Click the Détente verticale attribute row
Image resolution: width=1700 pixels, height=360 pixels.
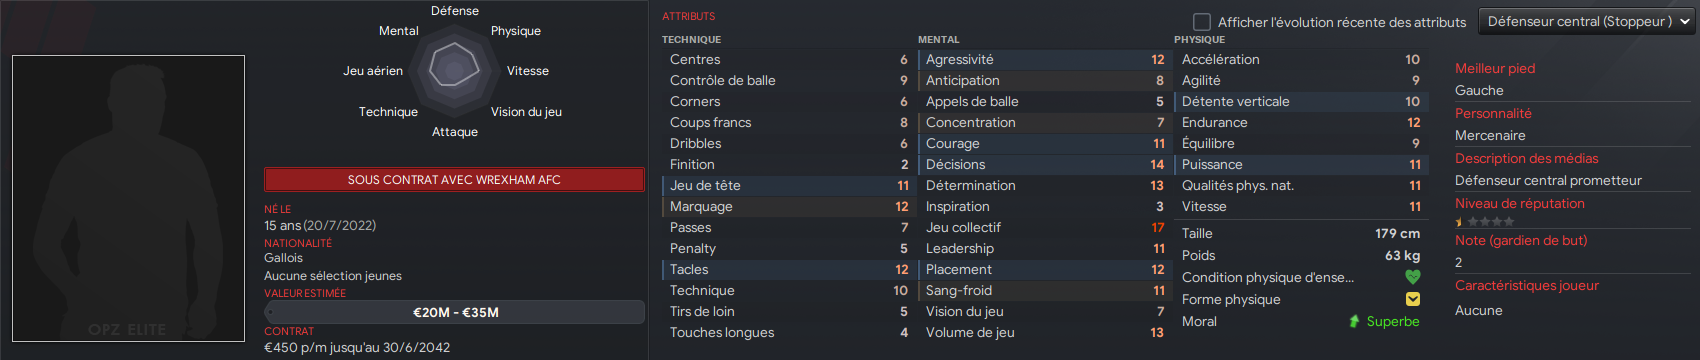pyautogui.click(x=1300, y=101)
